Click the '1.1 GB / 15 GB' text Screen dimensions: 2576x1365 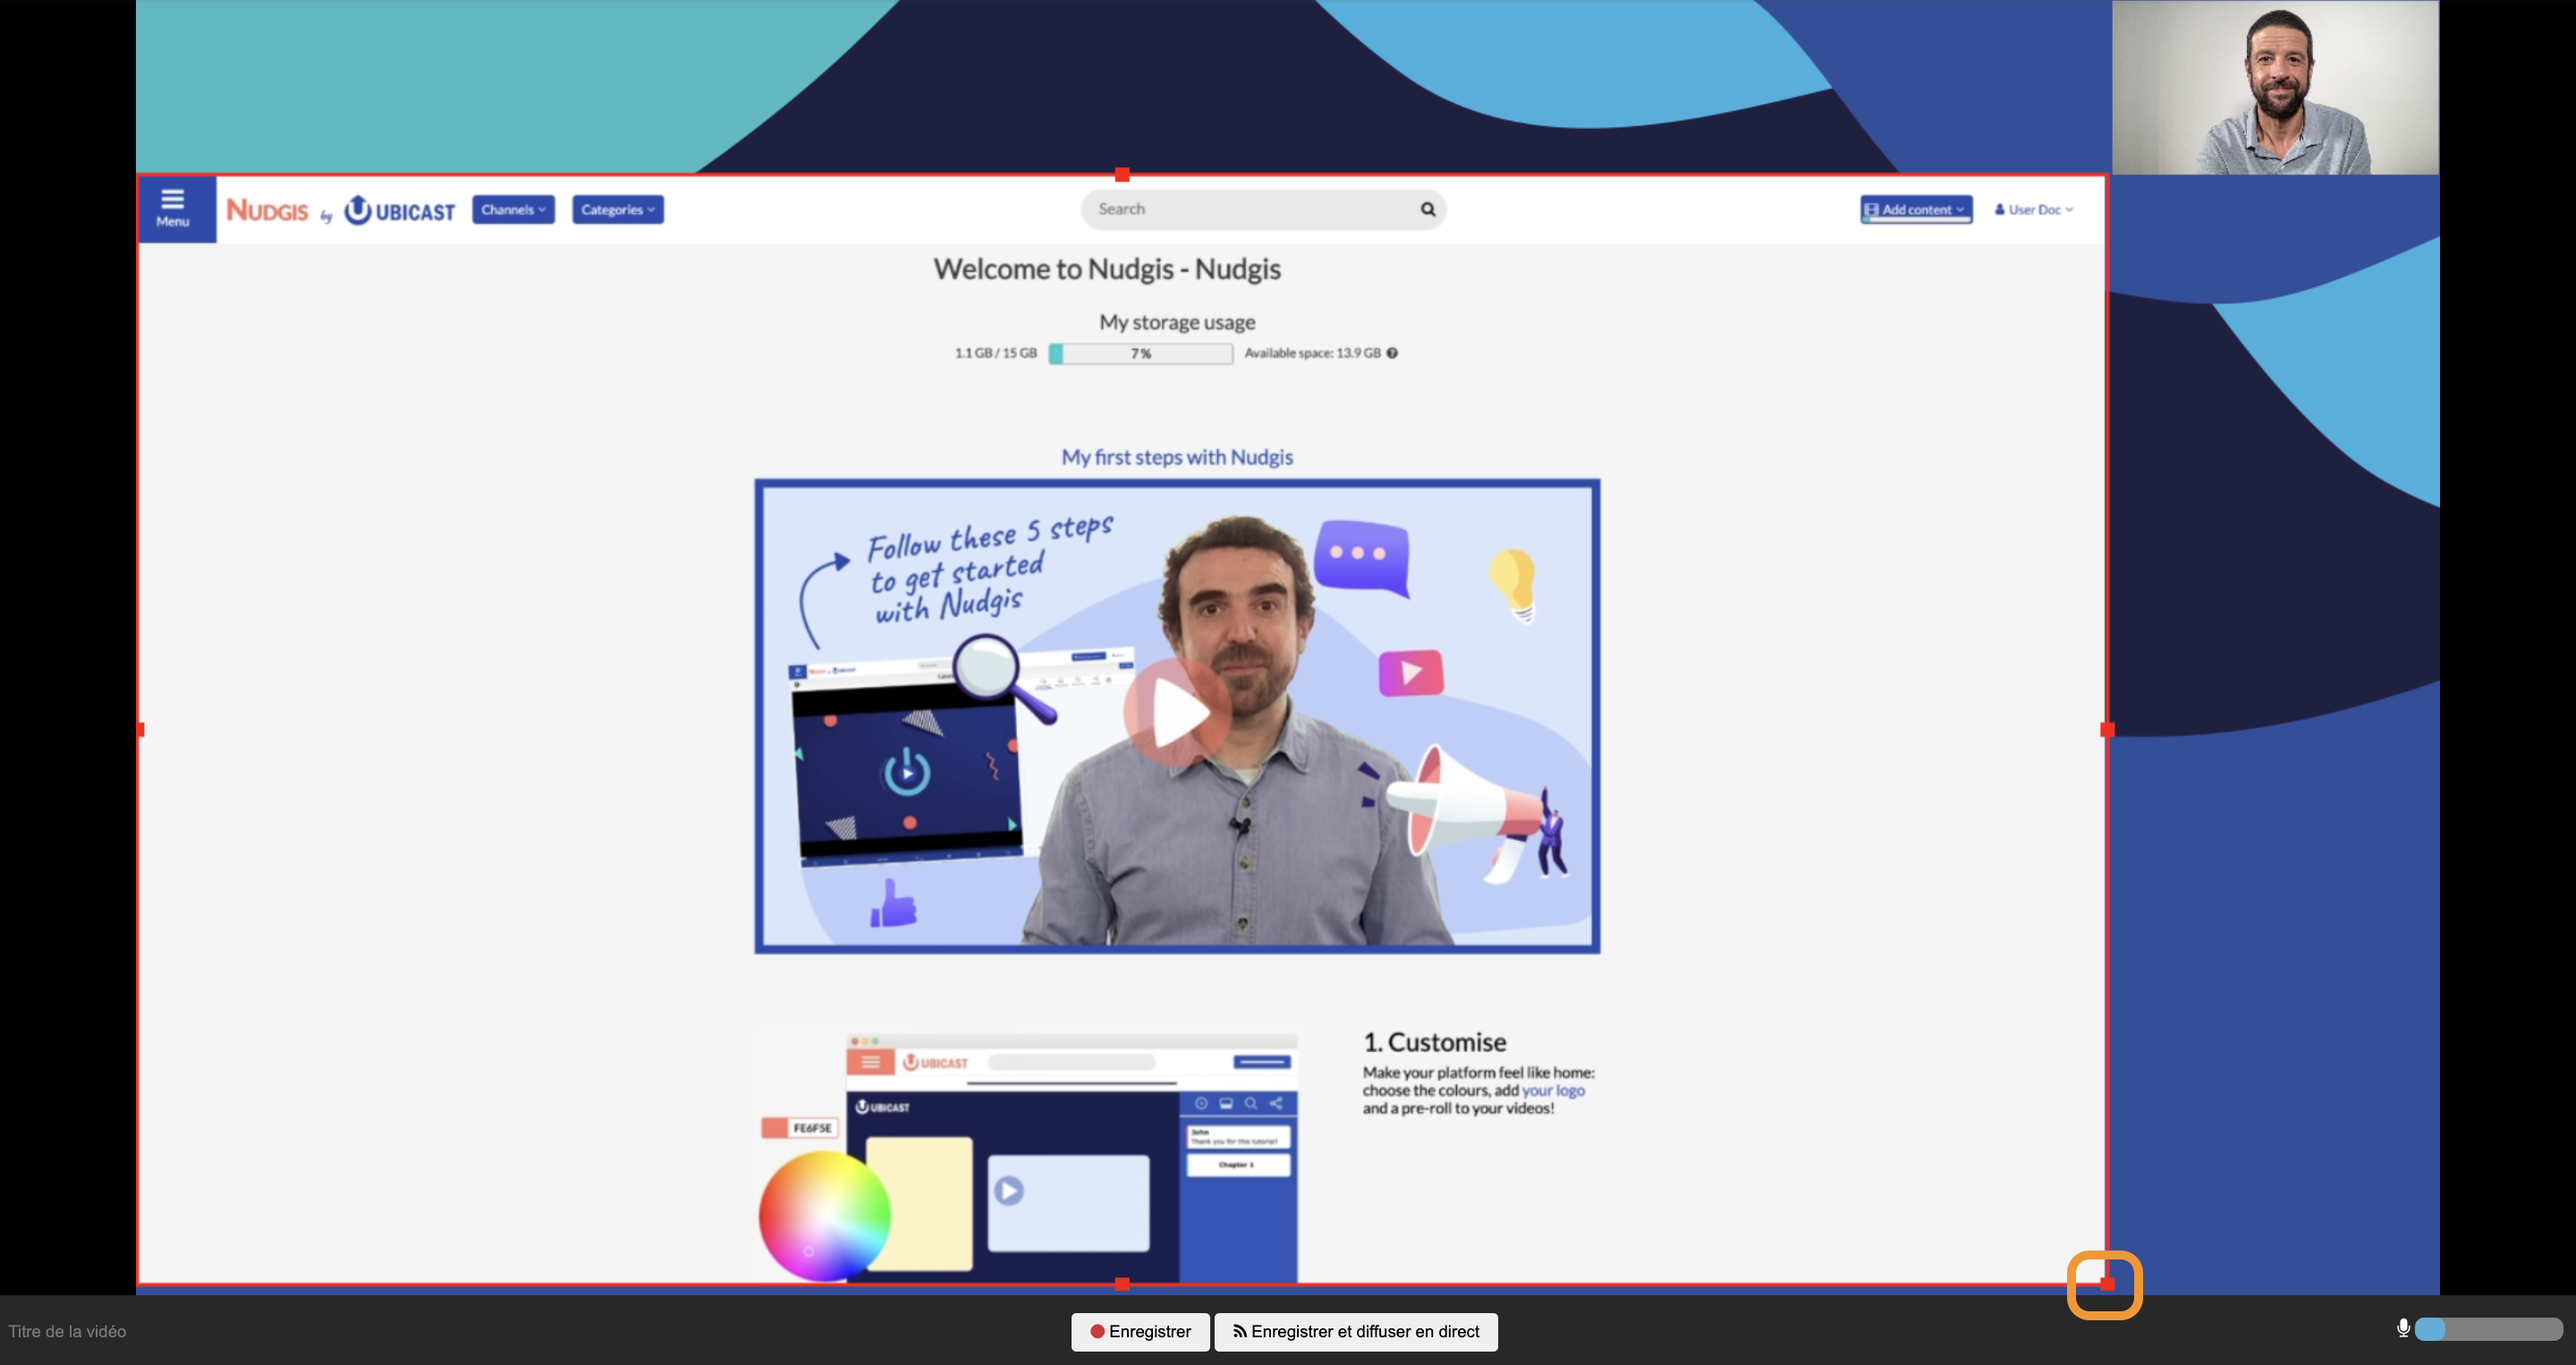tap(995, 353)
